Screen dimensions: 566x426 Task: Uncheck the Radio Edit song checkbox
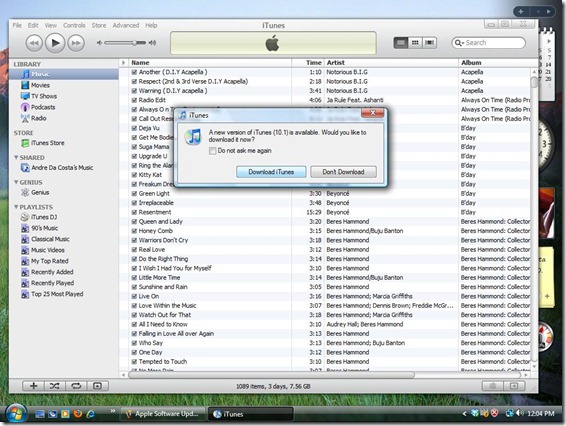click(134, 100)
